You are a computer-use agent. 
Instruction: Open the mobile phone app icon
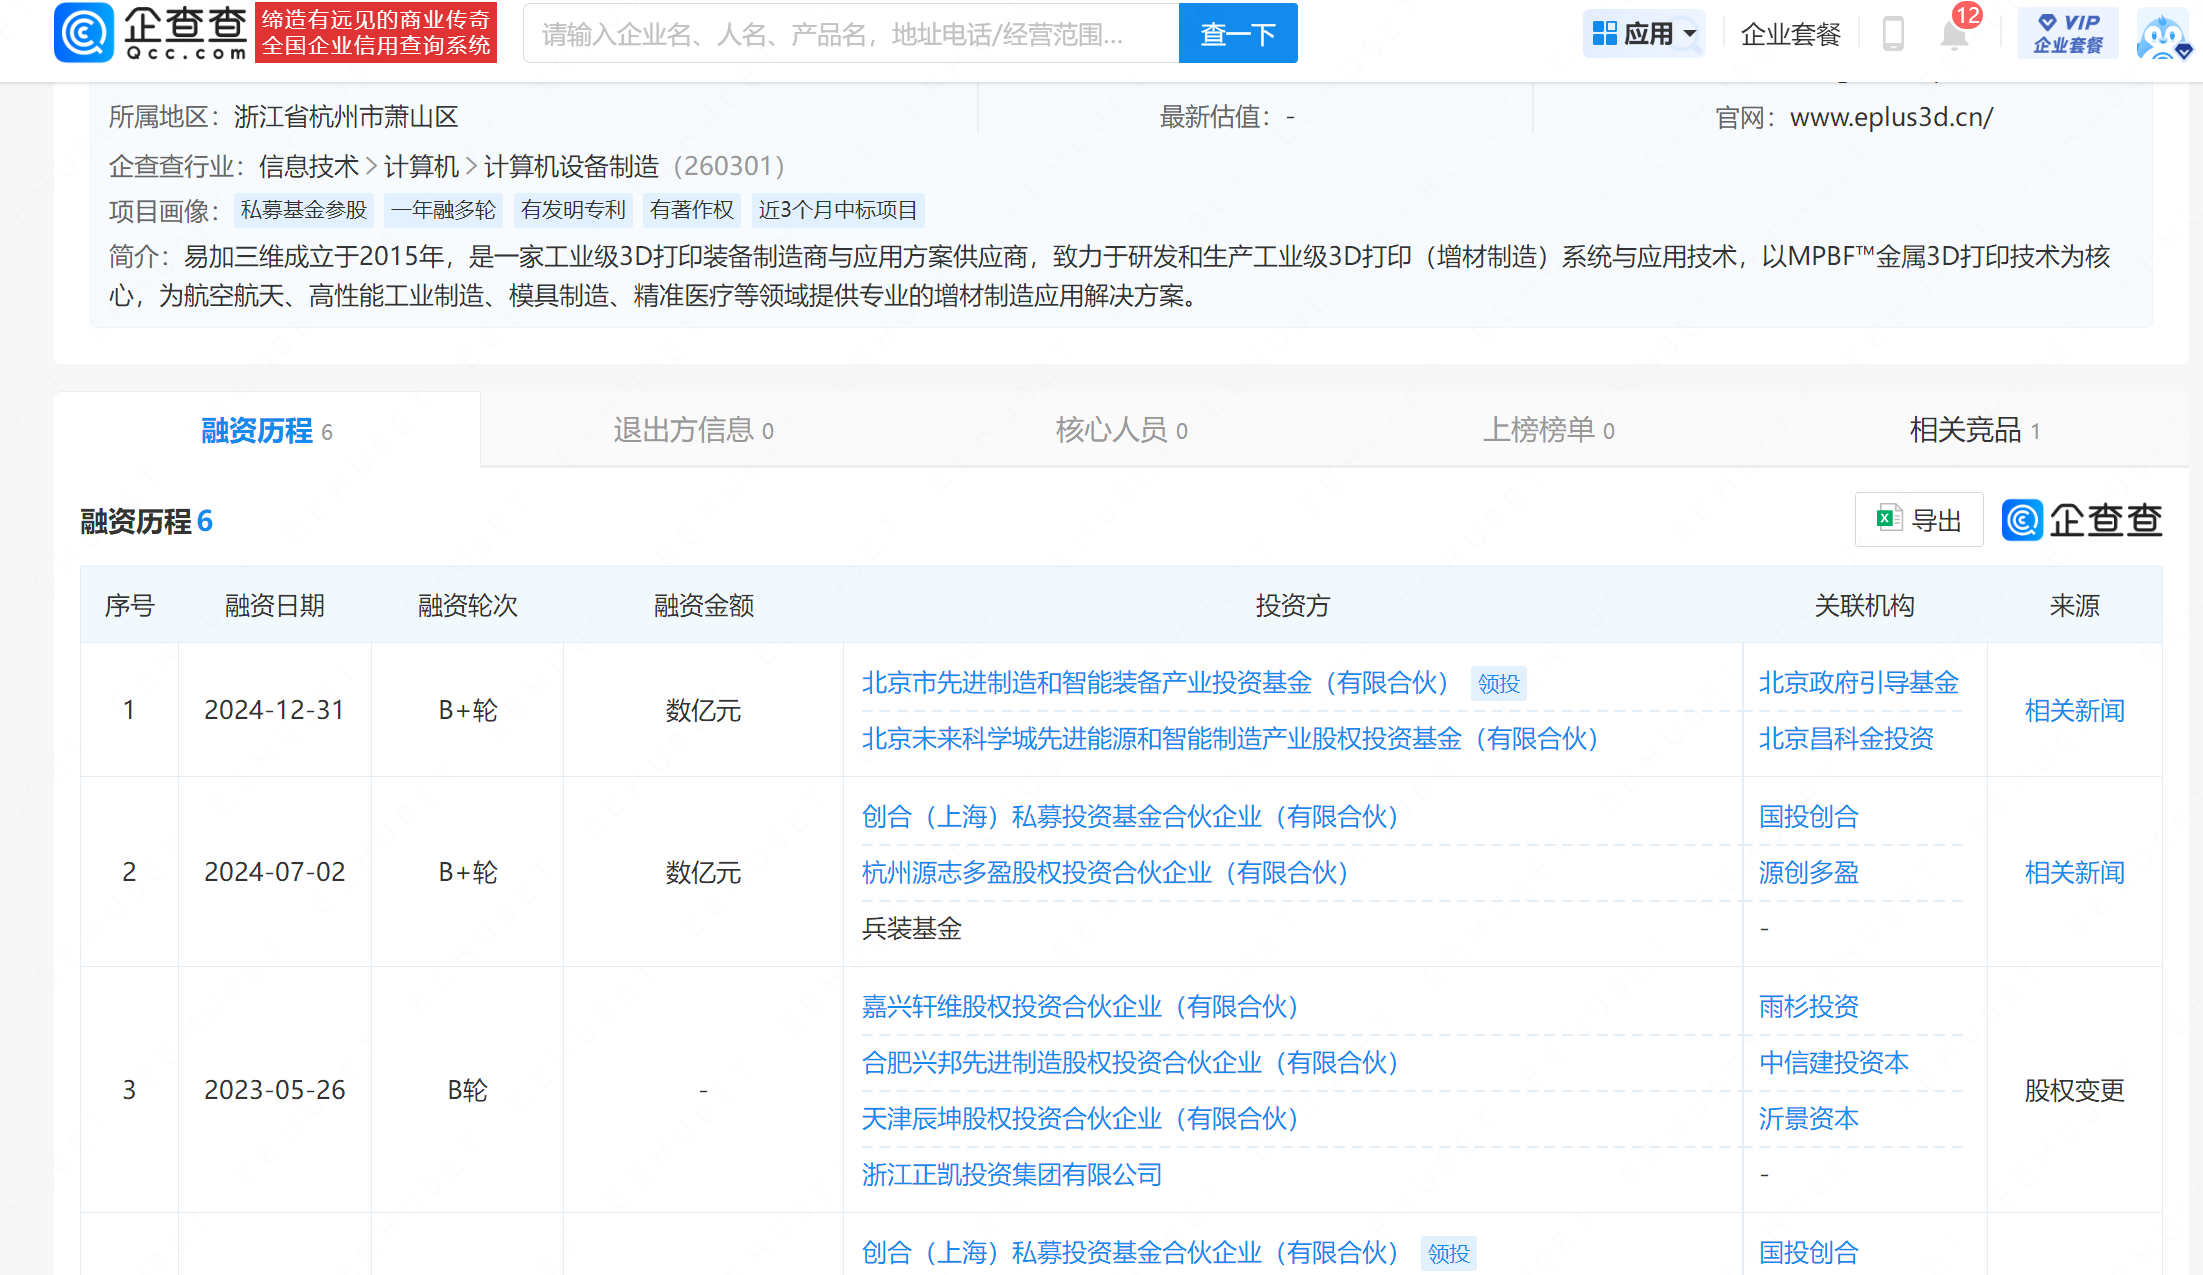[x=1893, y=34]
